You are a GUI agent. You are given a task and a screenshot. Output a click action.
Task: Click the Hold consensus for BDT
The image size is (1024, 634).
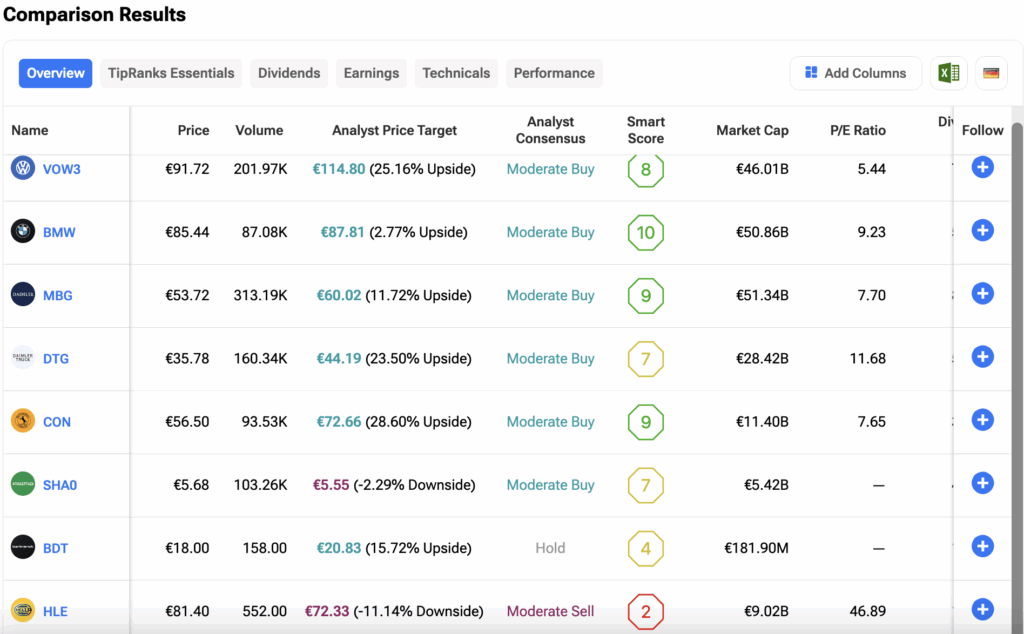click(x=551, y=548)
